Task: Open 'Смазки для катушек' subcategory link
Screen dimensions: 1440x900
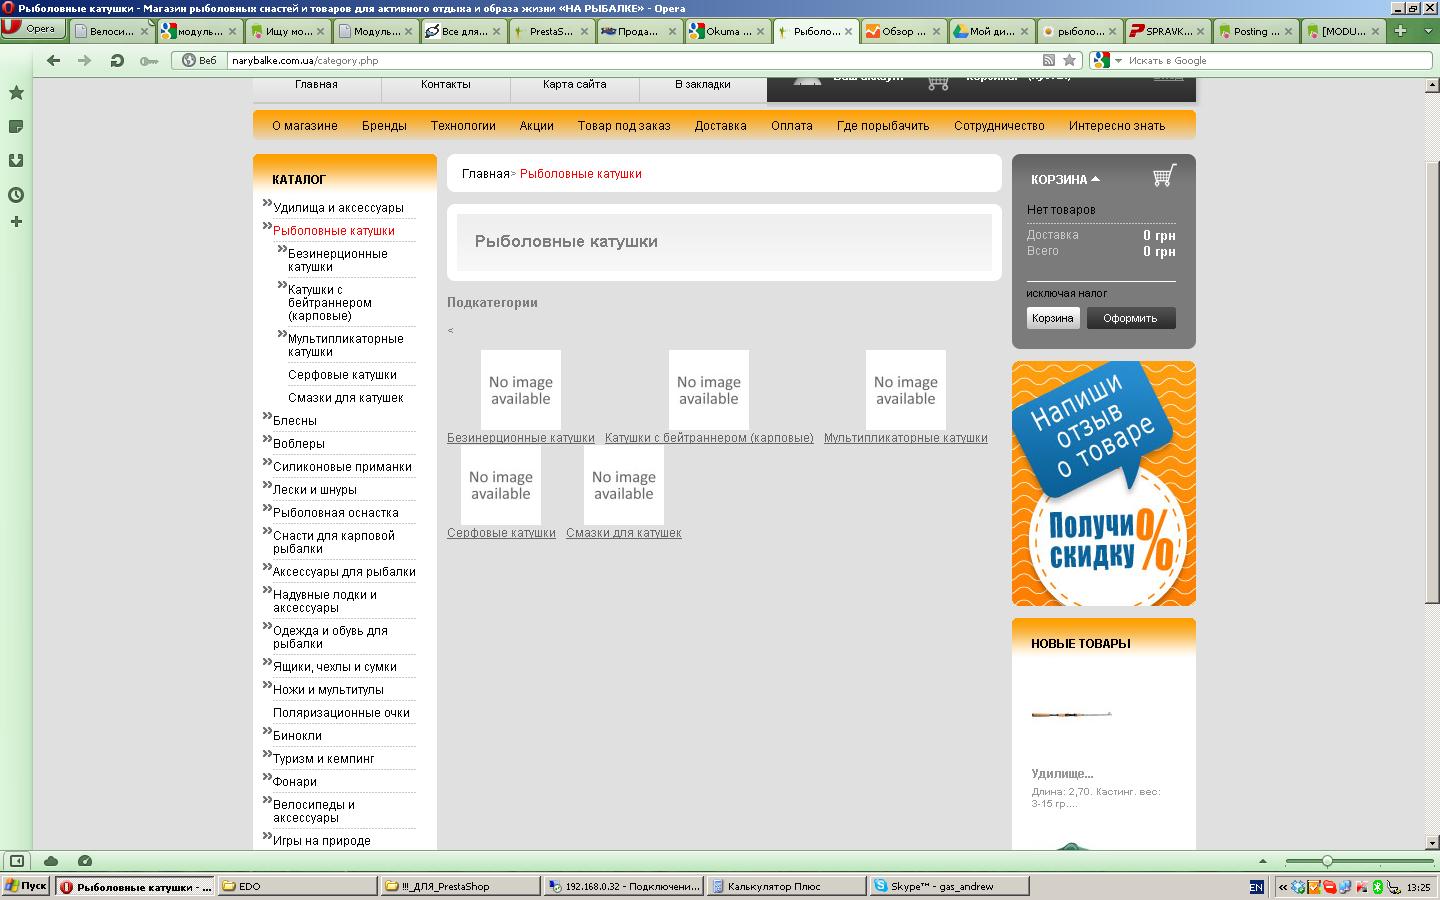Action: pos(624,533)
